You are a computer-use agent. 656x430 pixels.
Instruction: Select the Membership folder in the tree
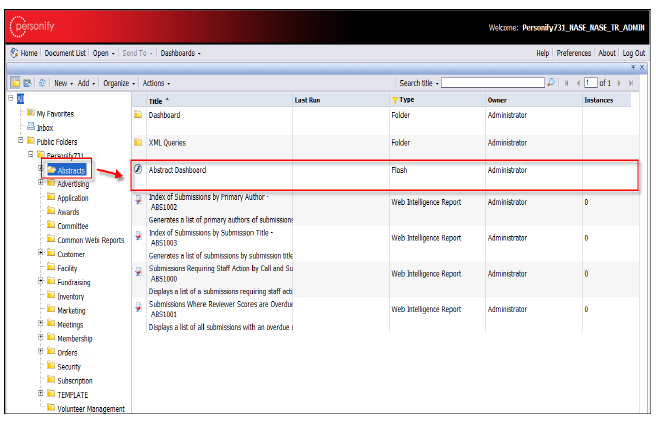74,339
